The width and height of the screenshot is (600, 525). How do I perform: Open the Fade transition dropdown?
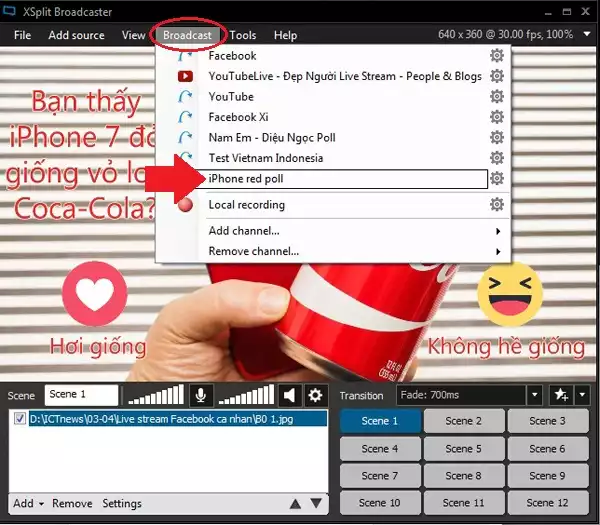pos(535,395)
